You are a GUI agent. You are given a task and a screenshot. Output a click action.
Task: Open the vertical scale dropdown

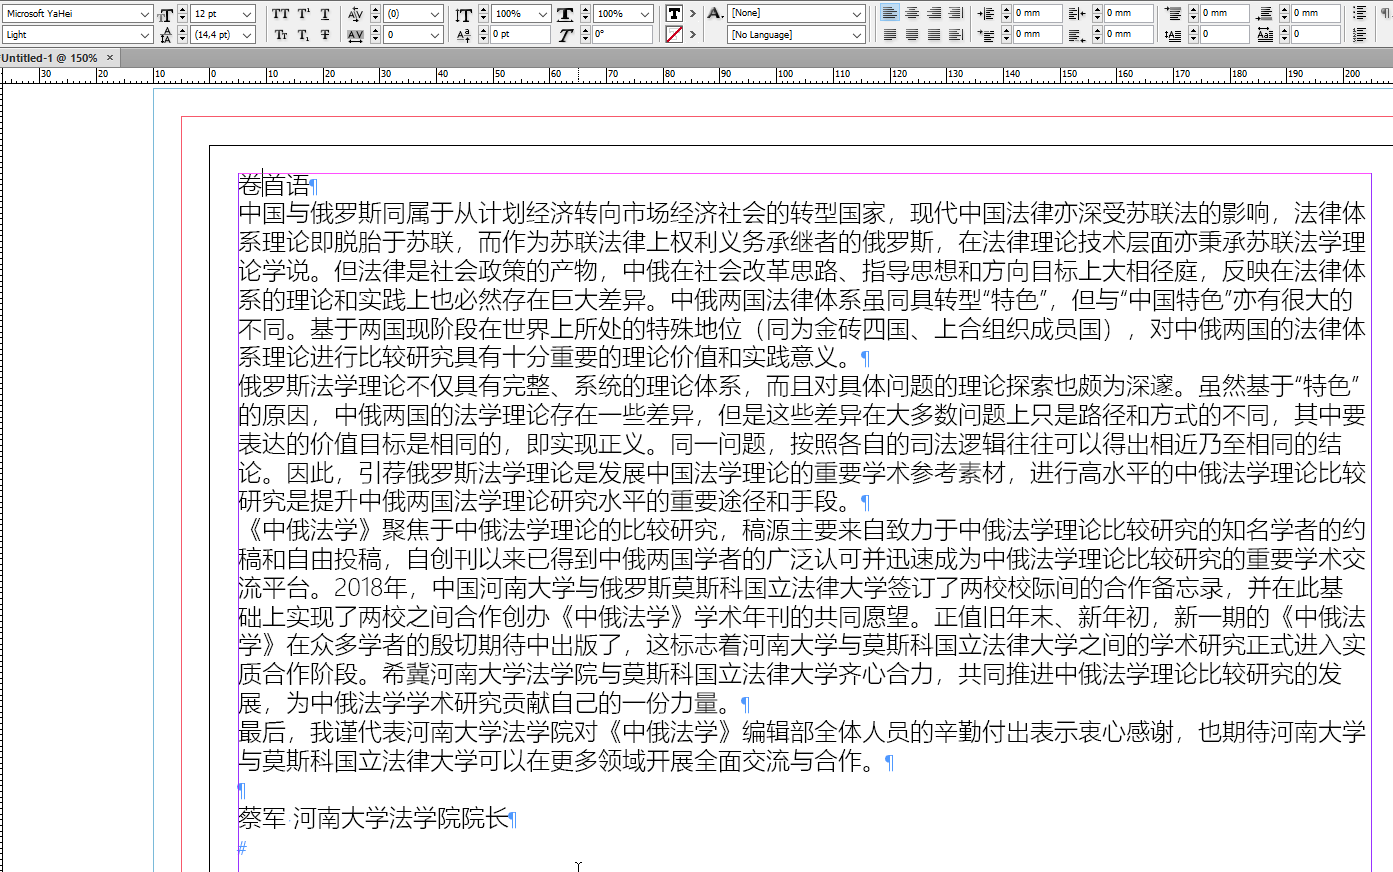tap(543, 14)
